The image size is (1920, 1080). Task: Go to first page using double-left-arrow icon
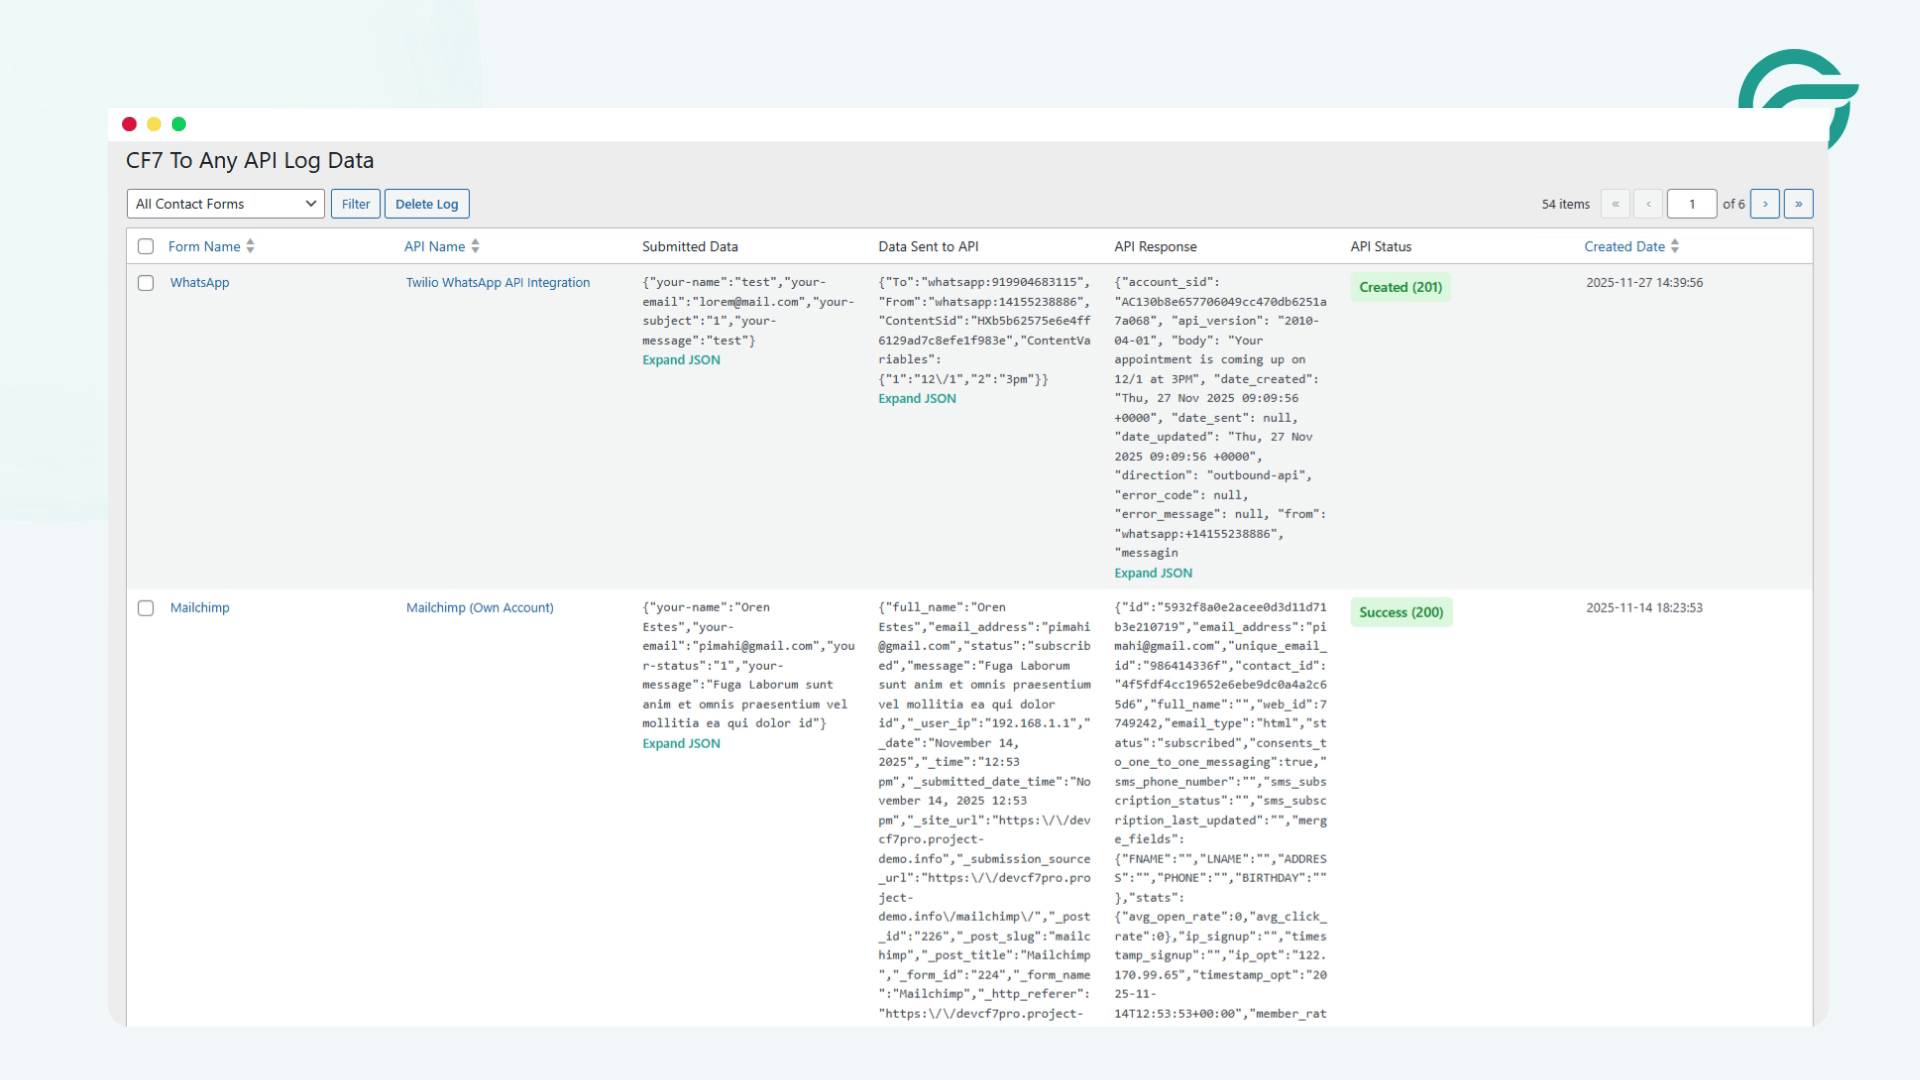[x=1616, y=203]
